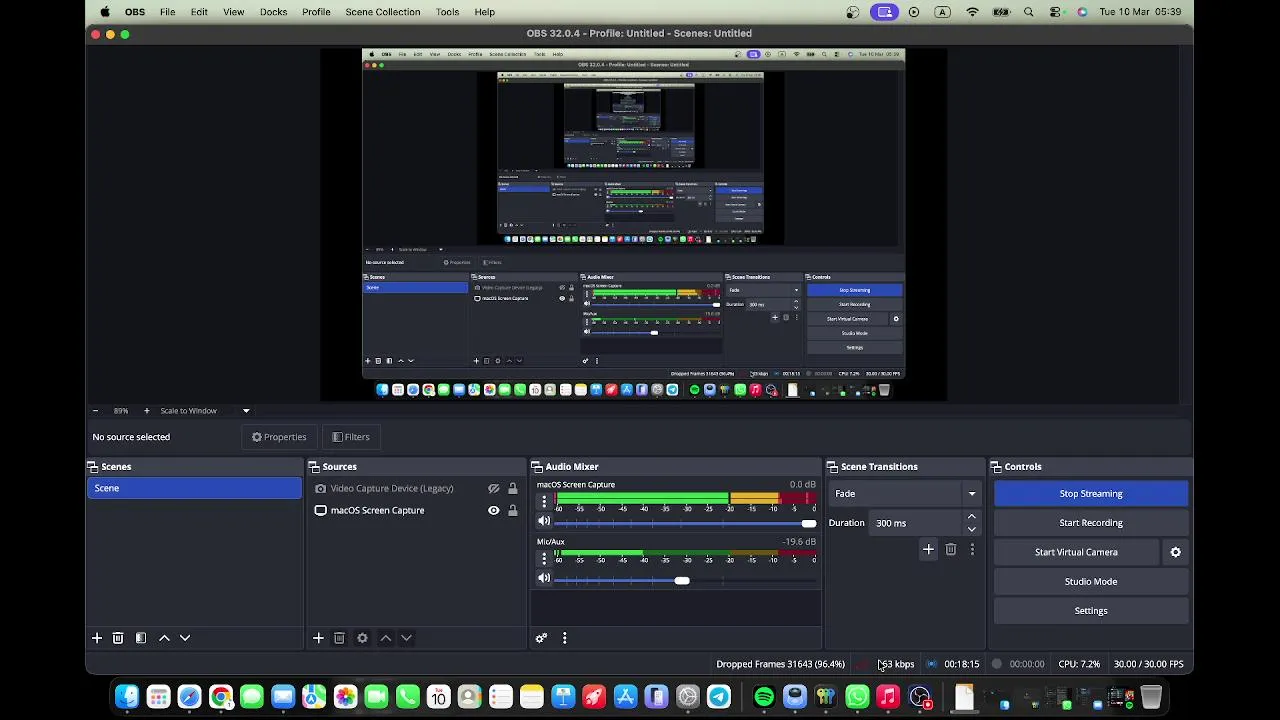Click Start Virtual Camera
Image resolution: width=1280 pixels, height=720 pixels.
point(1076,552)
